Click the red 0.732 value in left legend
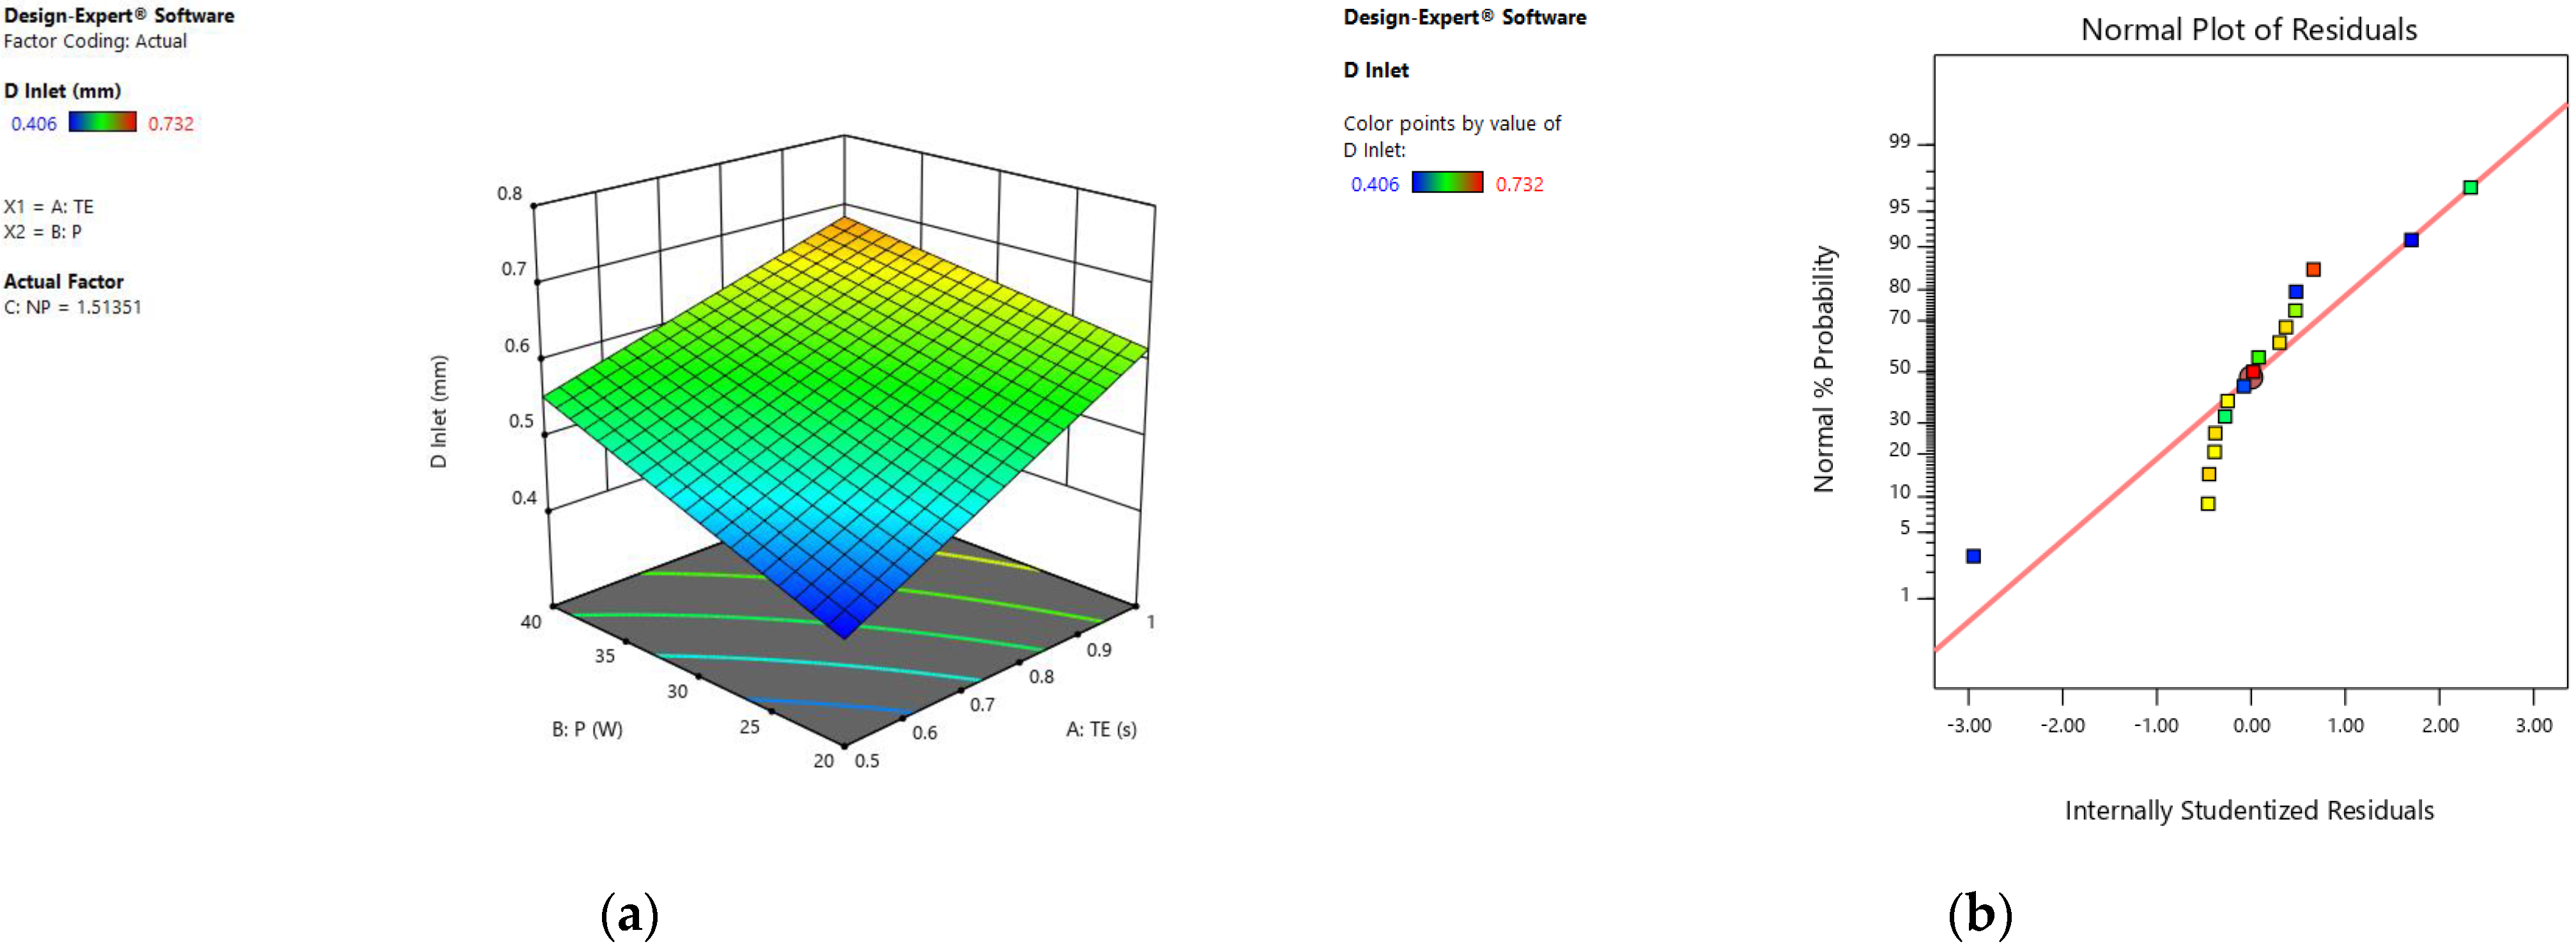The height and width of the screenshot is (951, 2576). coord(170,124)
